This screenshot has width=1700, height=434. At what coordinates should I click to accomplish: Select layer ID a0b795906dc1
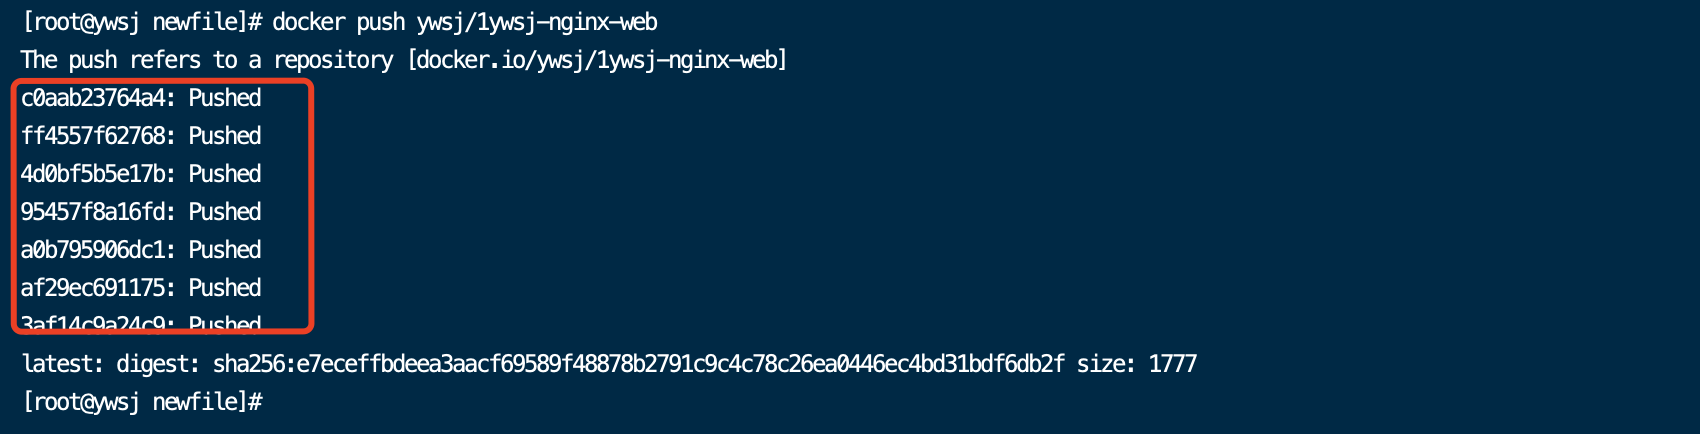pos(91,250)
